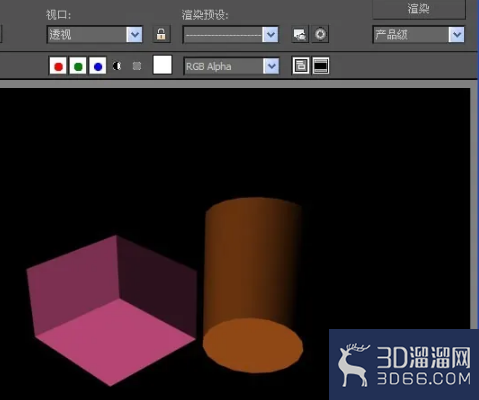Open the RGB Alpha channel dropdown

pos(231,66)
